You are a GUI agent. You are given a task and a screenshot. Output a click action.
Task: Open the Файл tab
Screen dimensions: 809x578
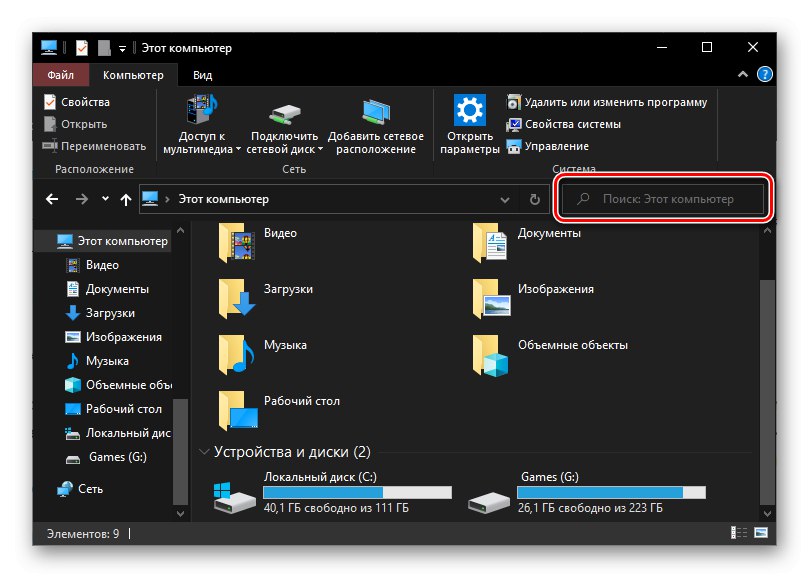coord(61,75)
